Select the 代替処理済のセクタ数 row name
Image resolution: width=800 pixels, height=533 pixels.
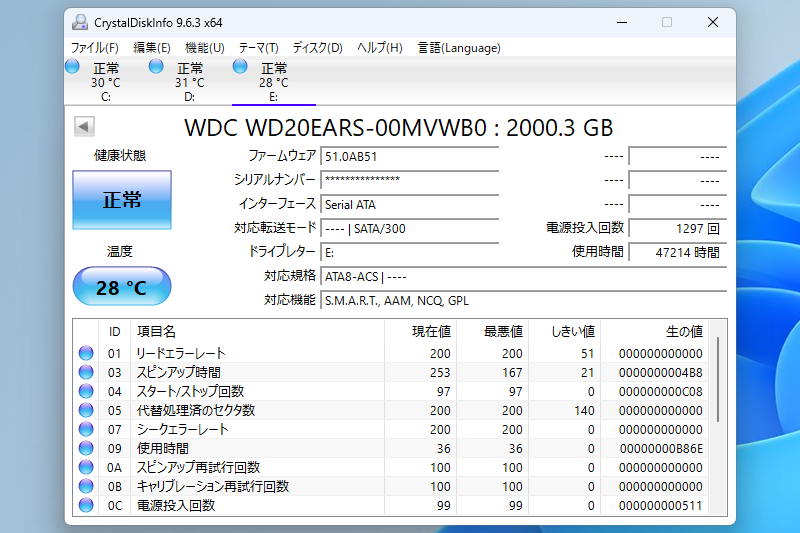click(196, 410)
